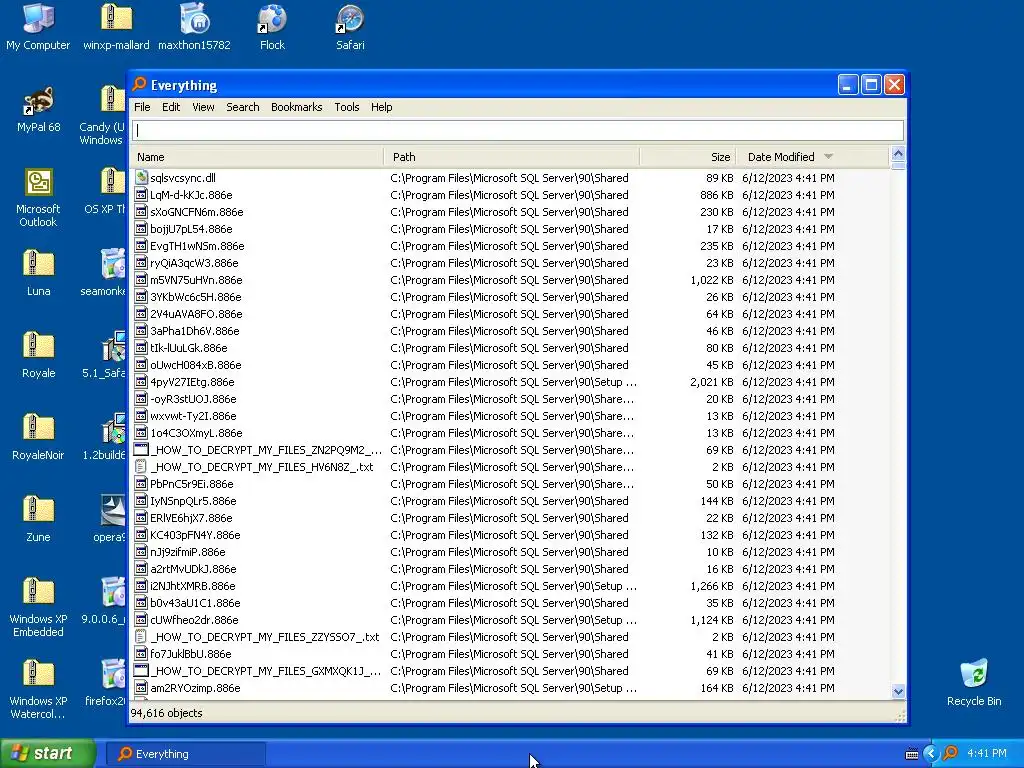Click the file icon of am2RYOzimp.886e
Image resolution: width=1024 pixels, height=768 pixels.
pyautogui.click(x=141, y=688)
